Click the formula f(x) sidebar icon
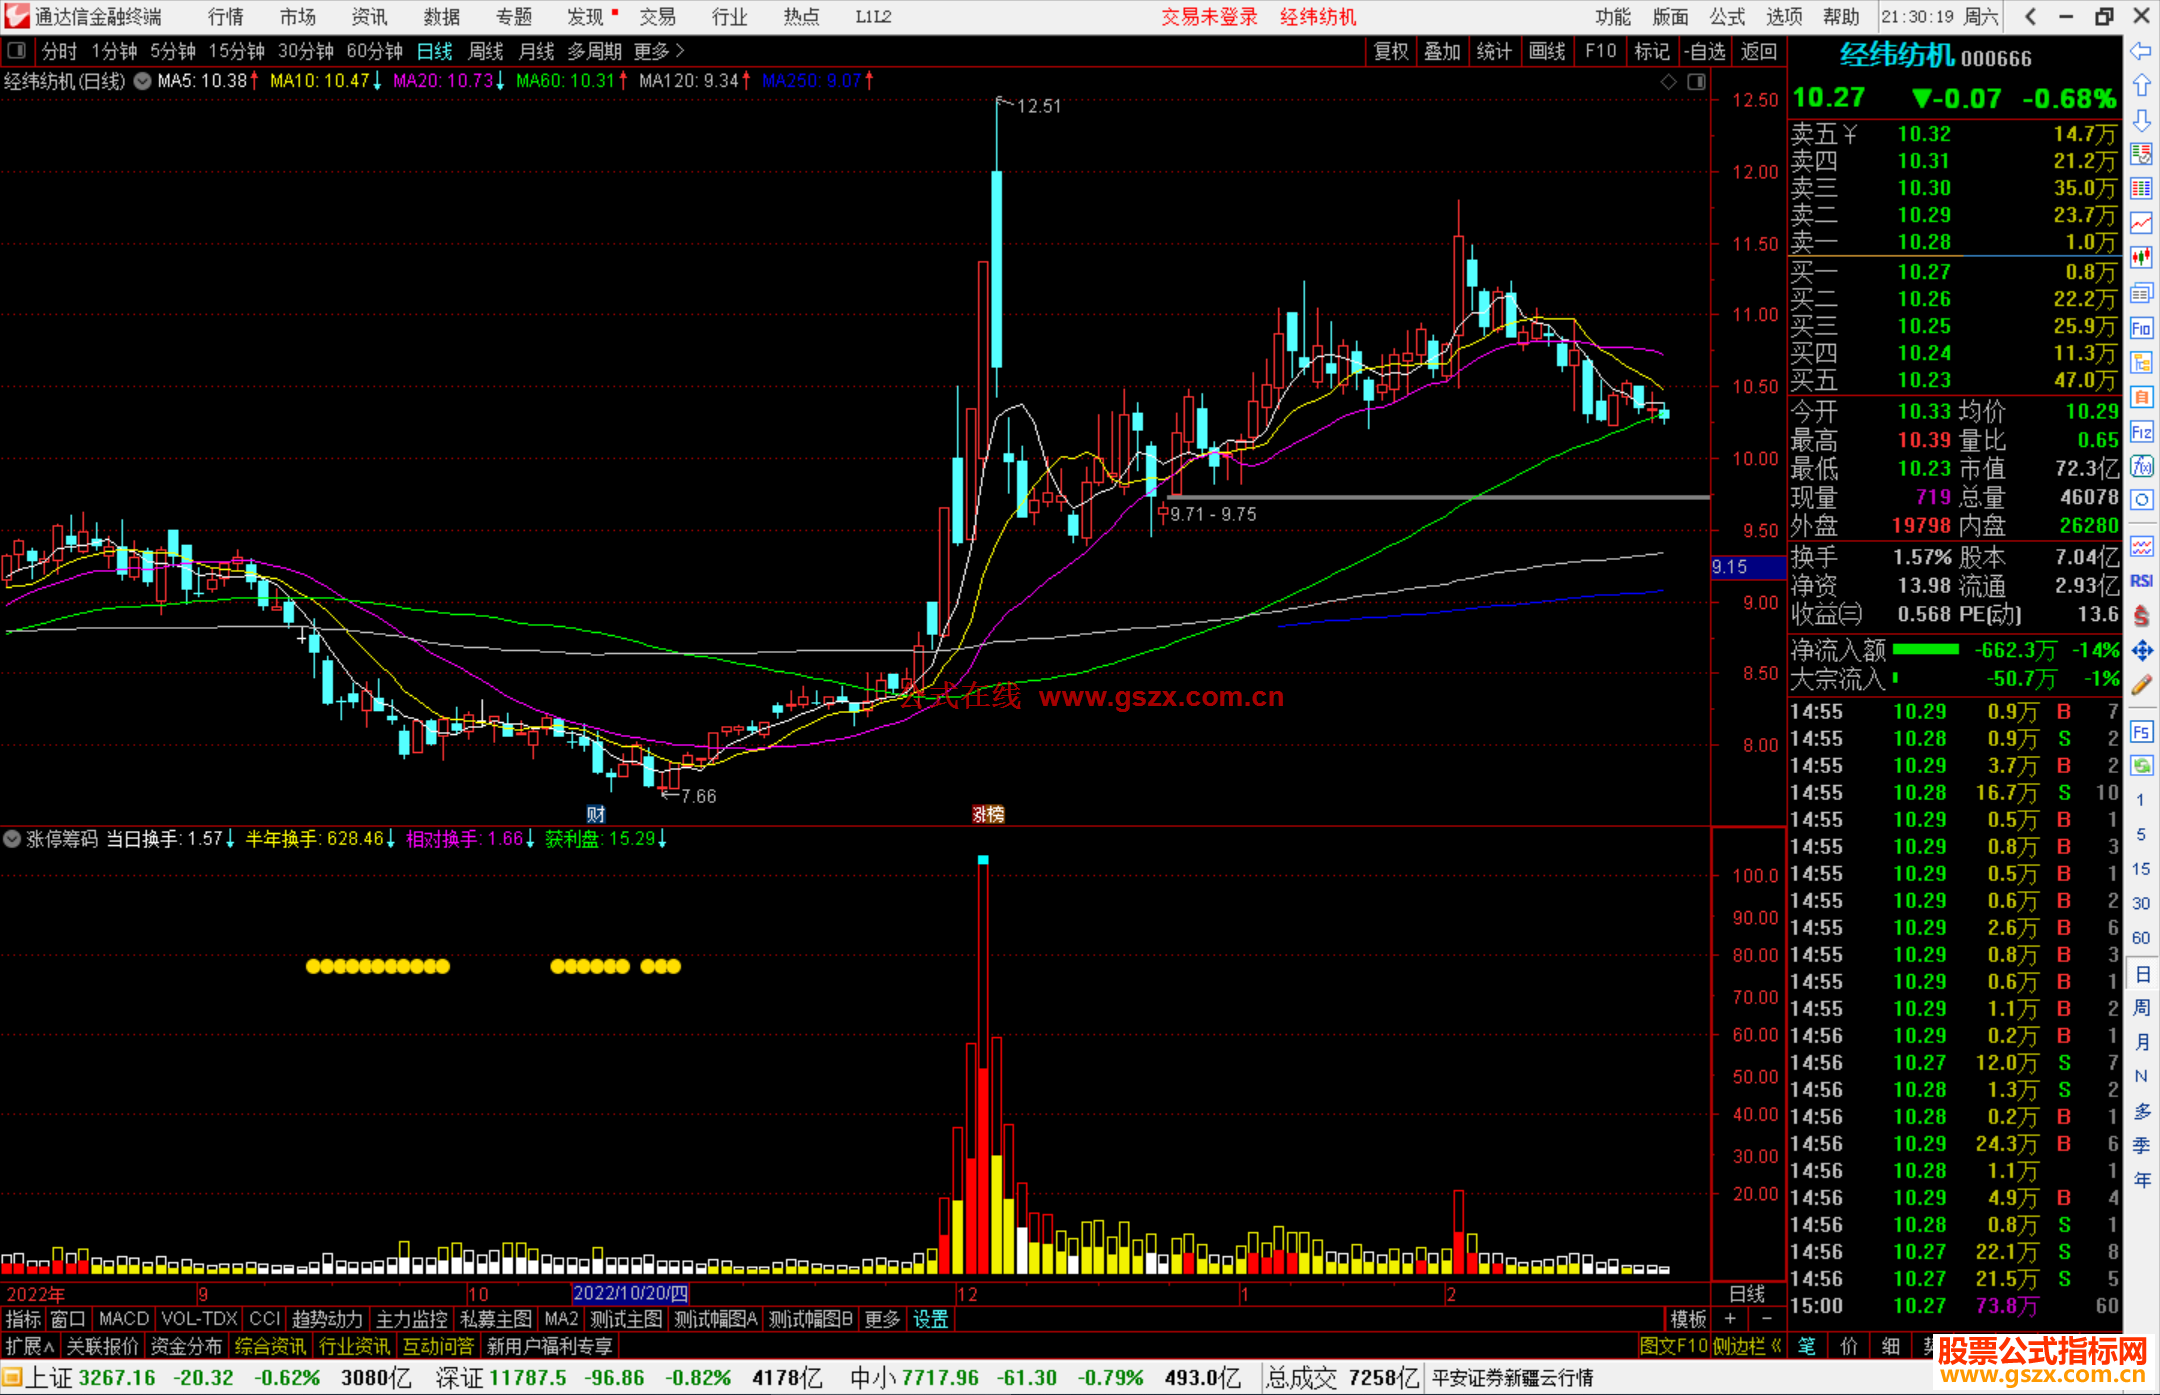 [x=2141, y=466]
